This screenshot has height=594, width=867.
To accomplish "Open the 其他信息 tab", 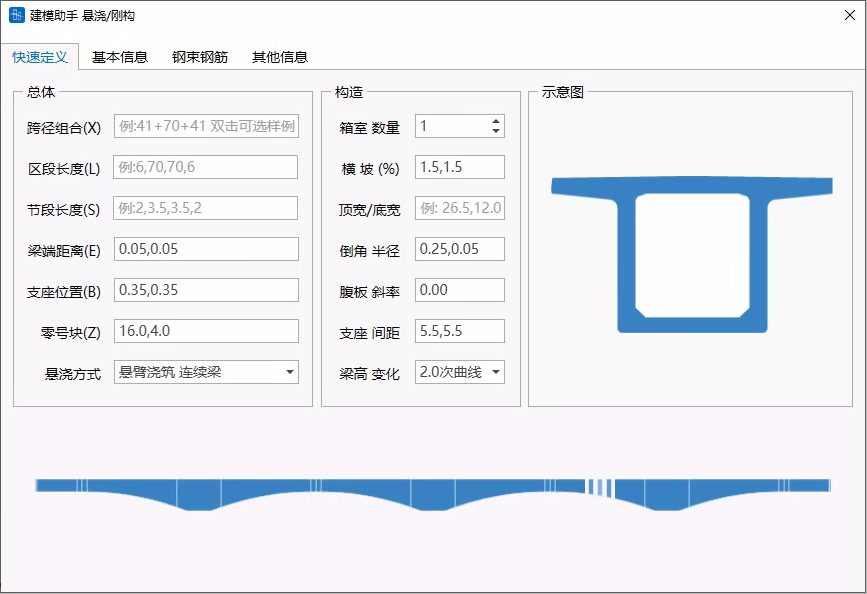I will pos(280,57).
